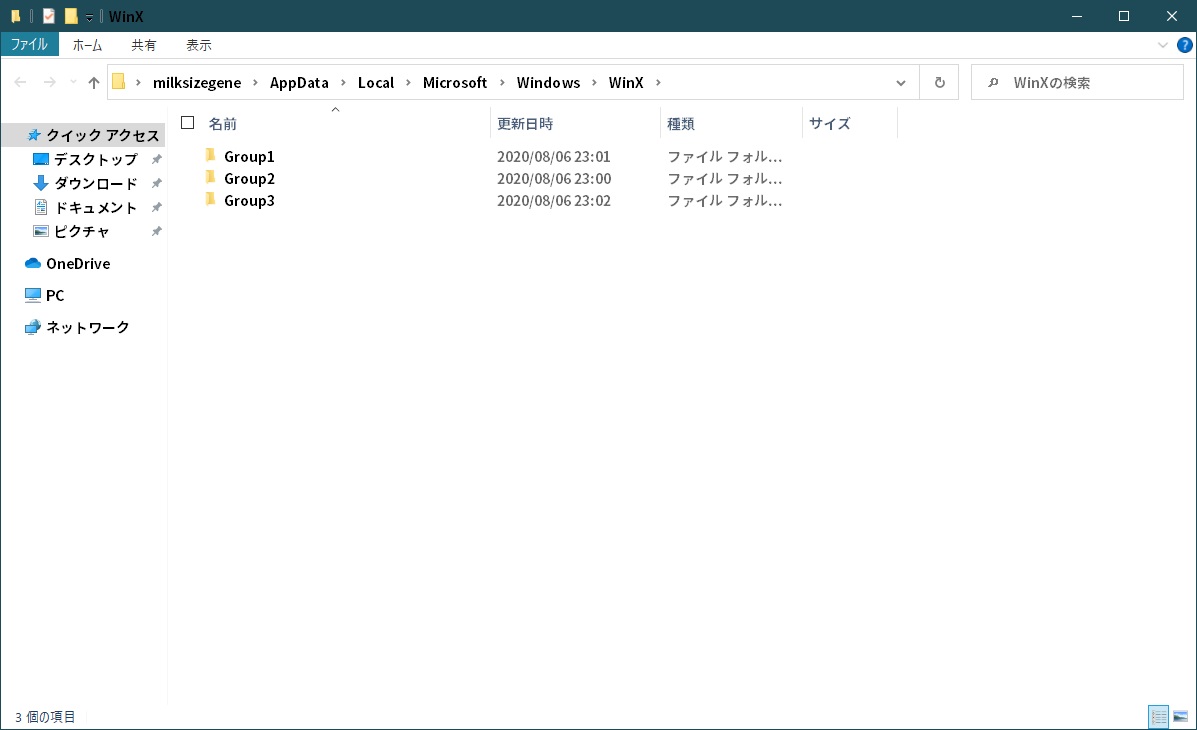Click the date 2020/08/06 23:01
Viewport: 1197px width, 730px height.
(554, 157)
